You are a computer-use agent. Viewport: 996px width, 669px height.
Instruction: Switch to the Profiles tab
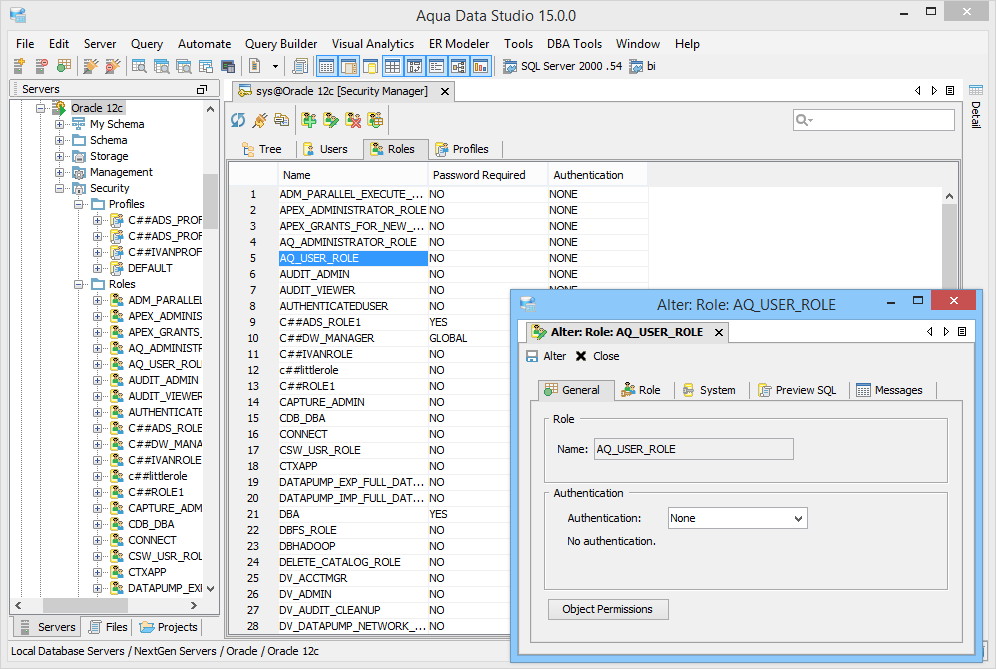[462, 149]
